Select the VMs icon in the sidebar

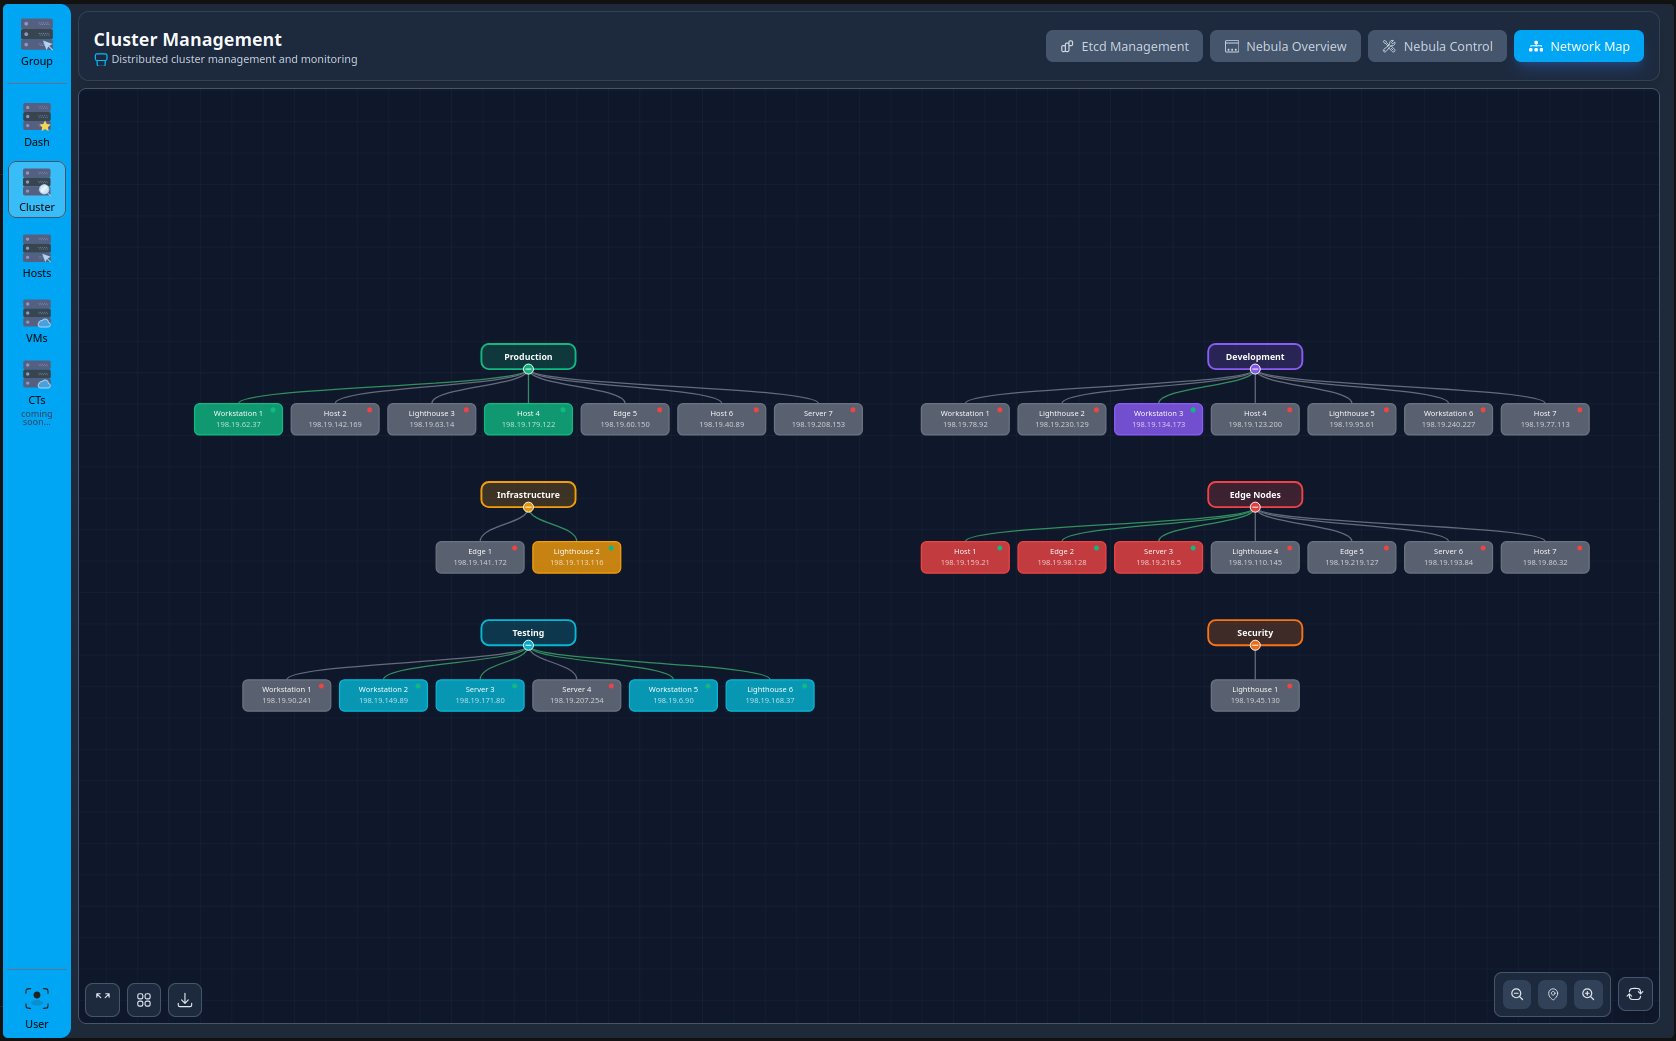click(x=36, y=320)
